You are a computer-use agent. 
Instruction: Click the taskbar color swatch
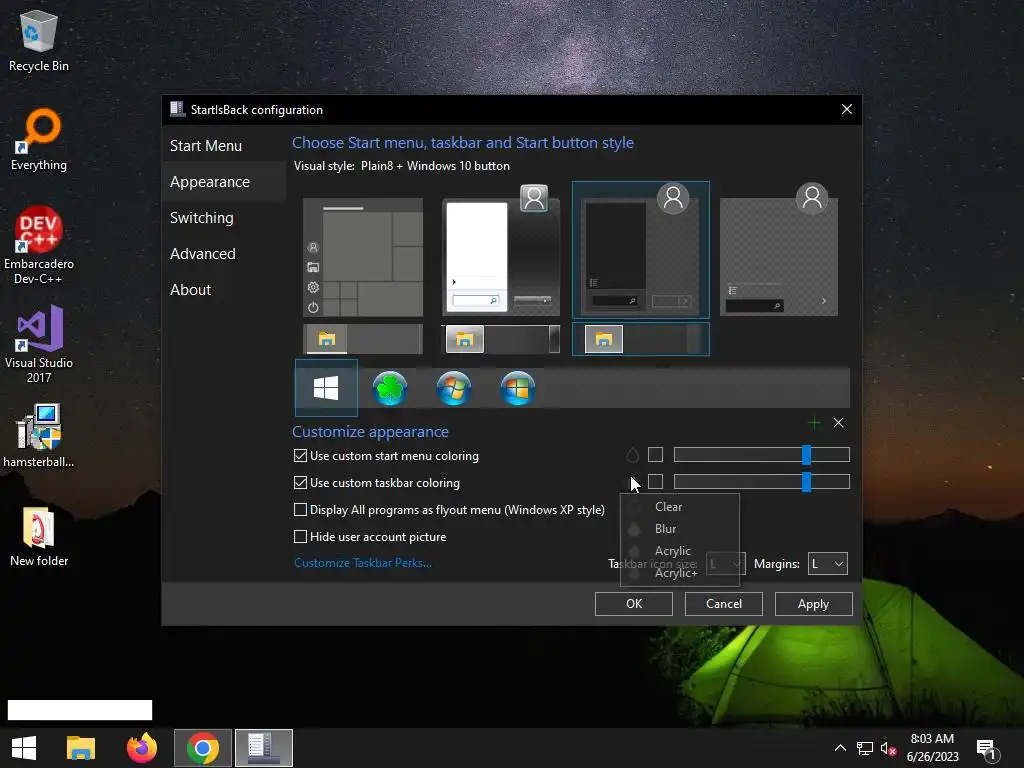coord(656,482)
